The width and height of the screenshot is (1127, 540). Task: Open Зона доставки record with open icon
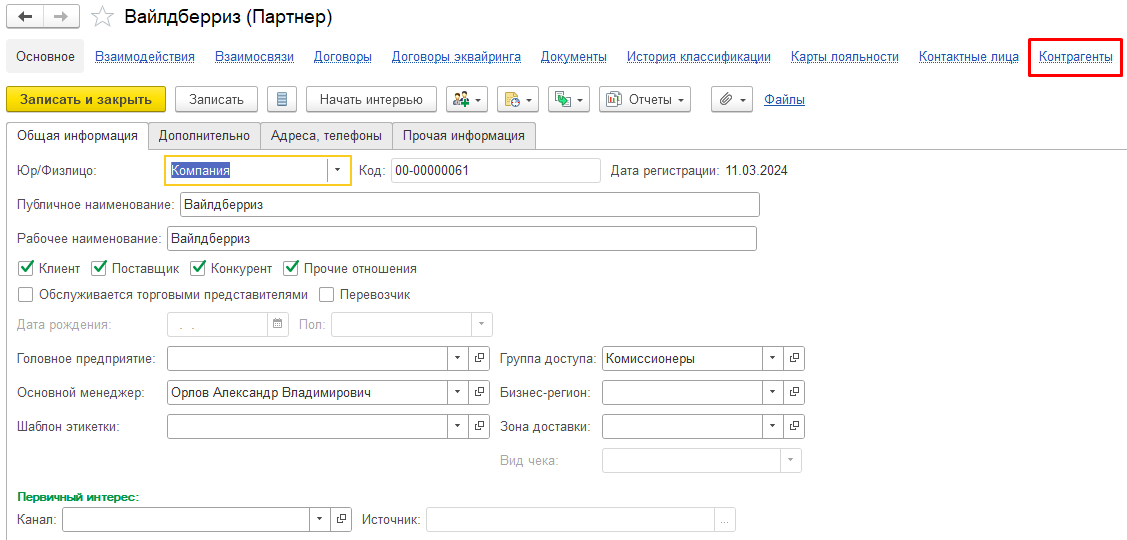point(794,426)
